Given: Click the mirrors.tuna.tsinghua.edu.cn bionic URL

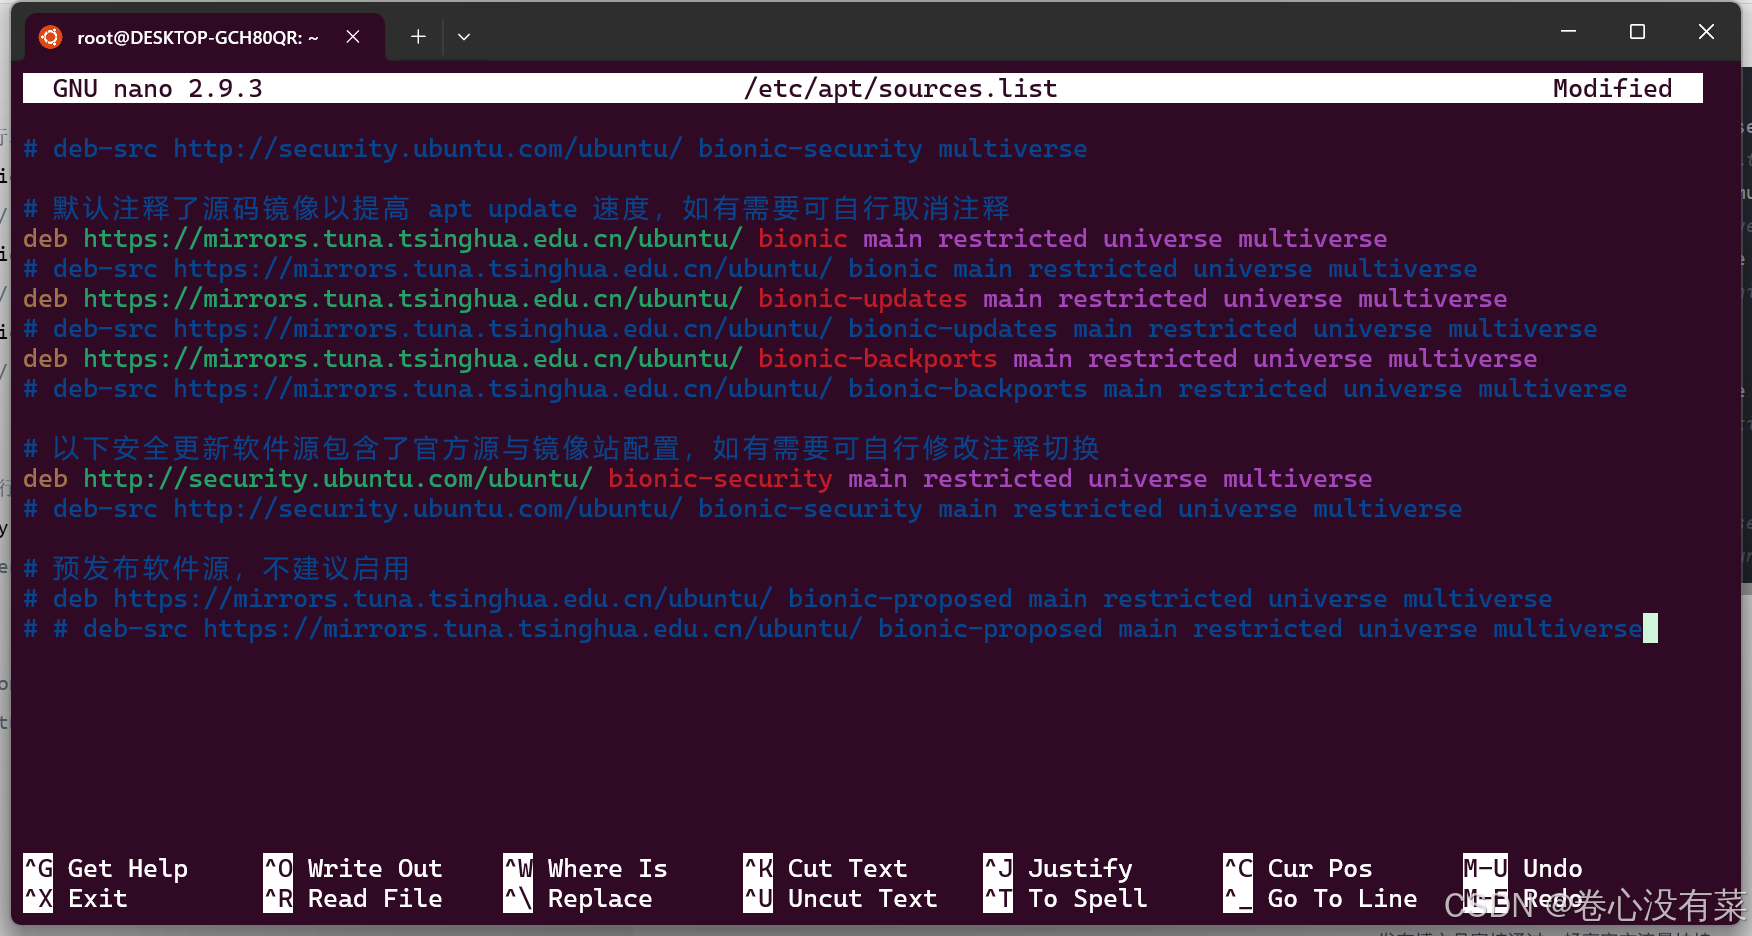Looking at the screenshot, I should click(413, 238).
